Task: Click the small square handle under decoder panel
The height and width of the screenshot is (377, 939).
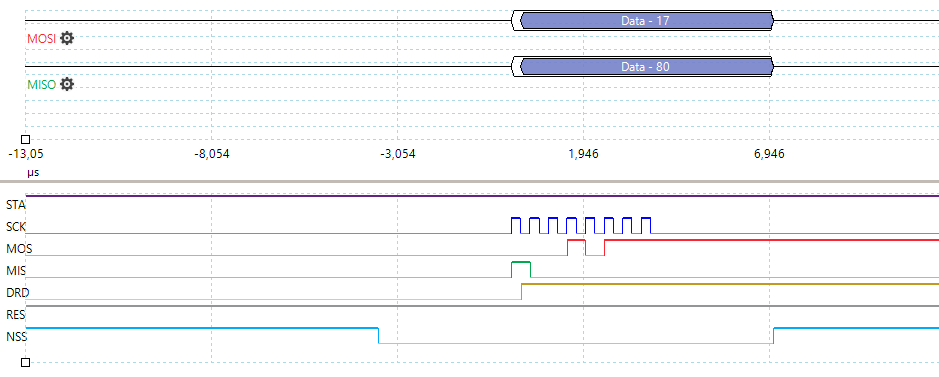Action: click(25, 139)
